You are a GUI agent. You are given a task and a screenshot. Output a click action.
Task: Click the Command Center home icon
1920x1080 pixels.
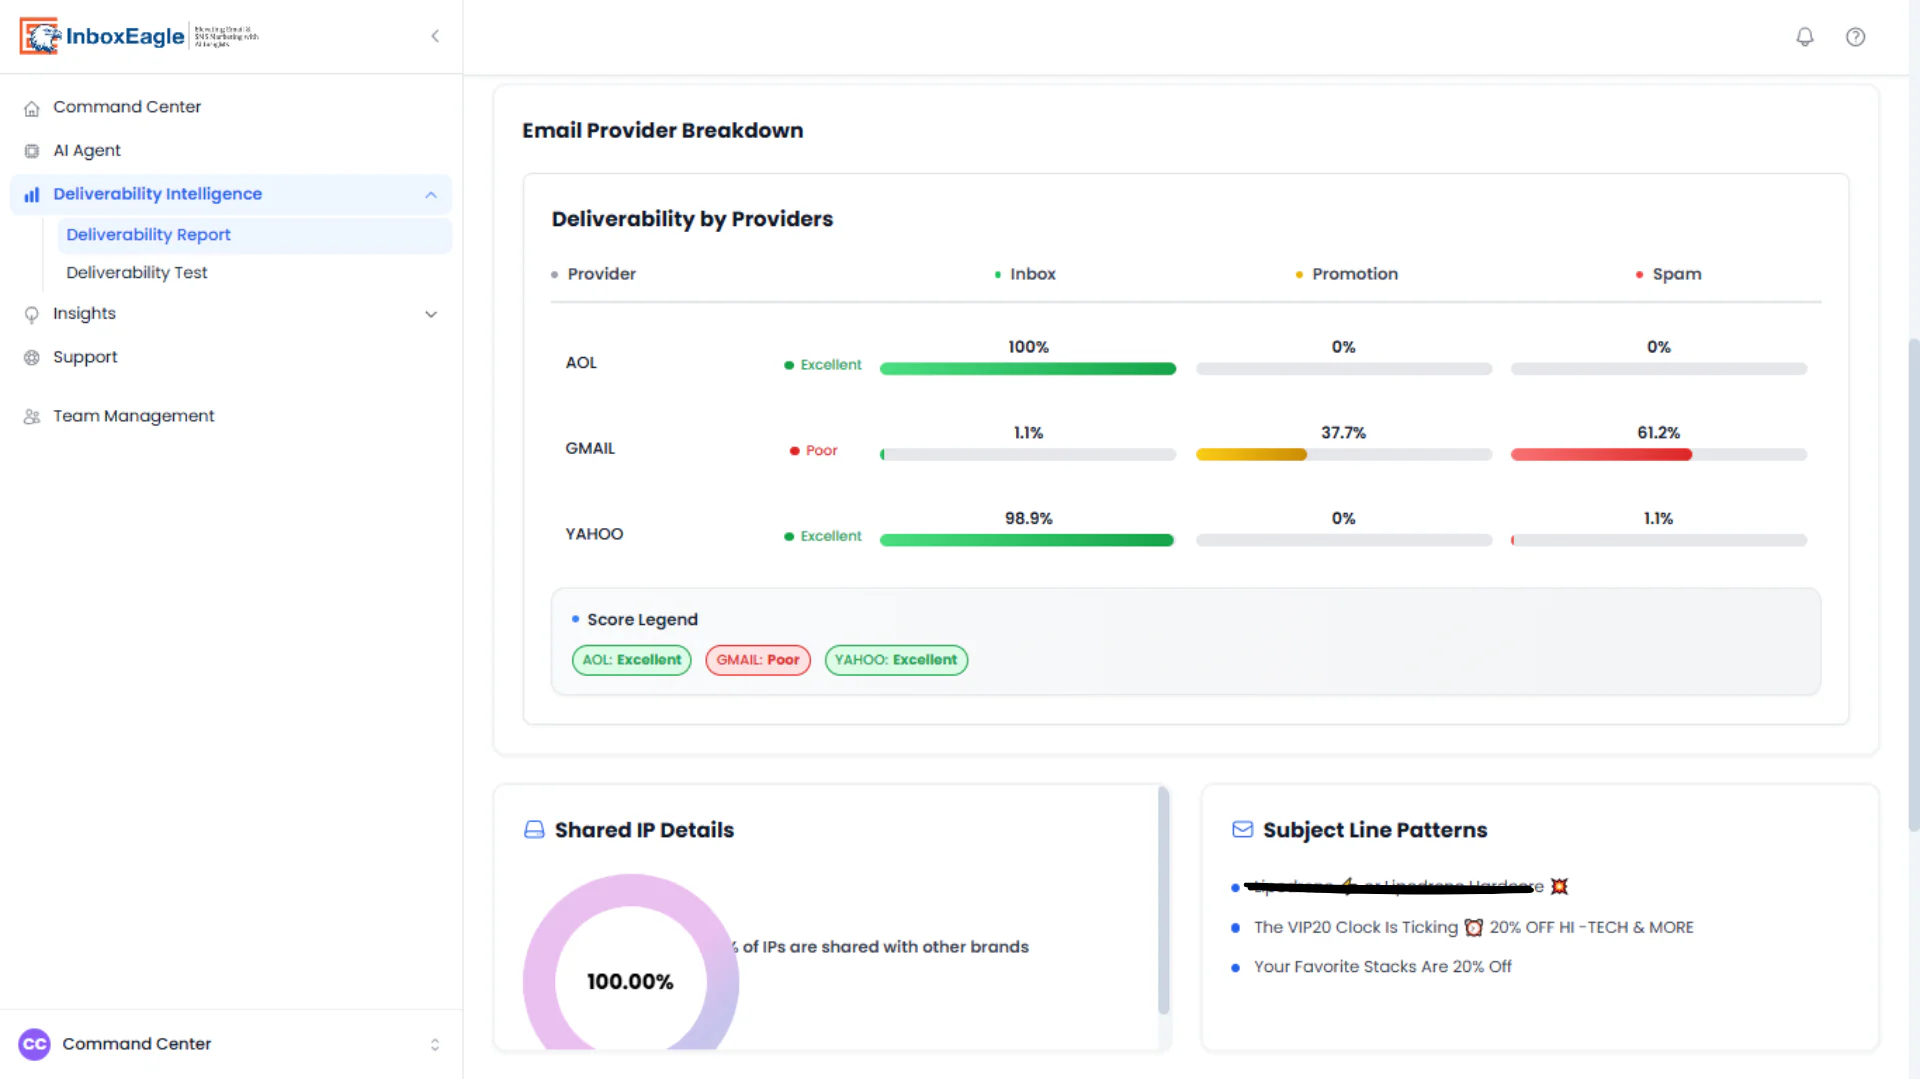point(32,108)
